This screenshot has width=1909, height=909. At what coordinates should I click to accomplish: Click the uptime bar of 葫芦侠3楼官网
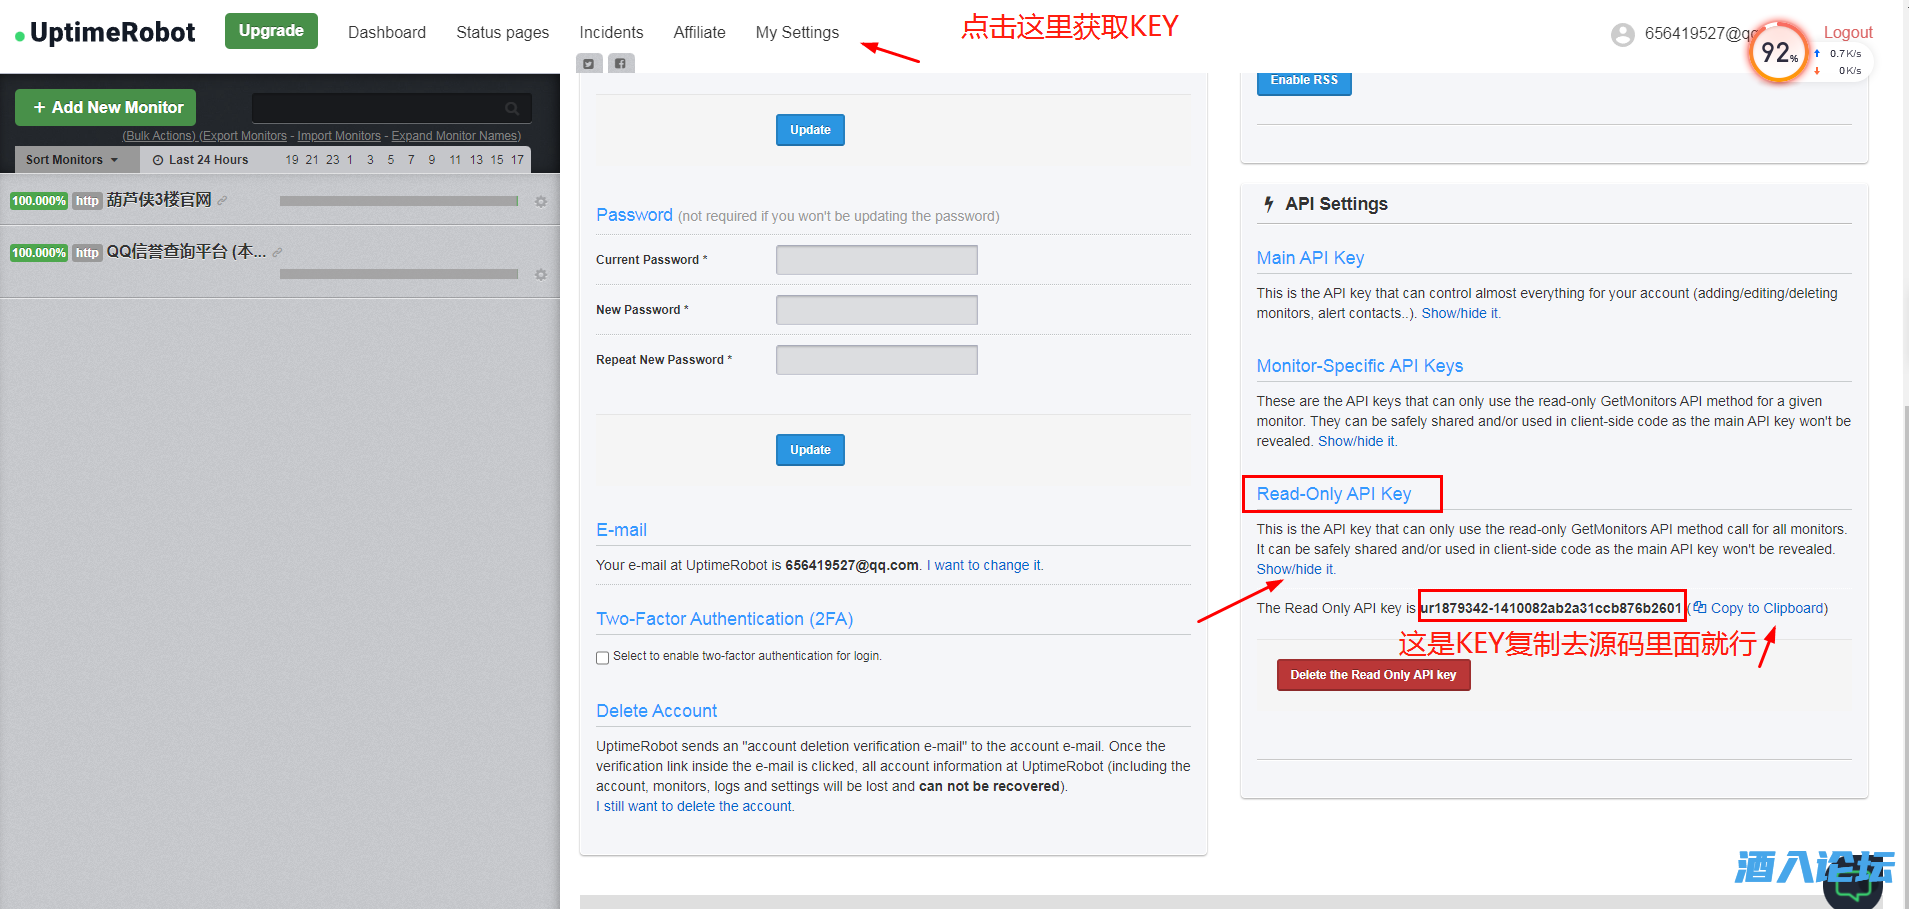[398, 202]
